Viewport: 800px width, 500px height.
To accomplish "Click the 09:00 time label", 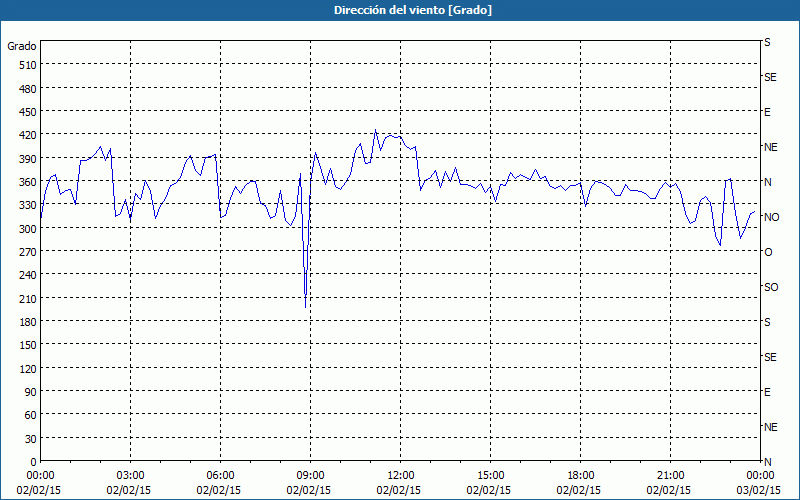I will 311,476.
